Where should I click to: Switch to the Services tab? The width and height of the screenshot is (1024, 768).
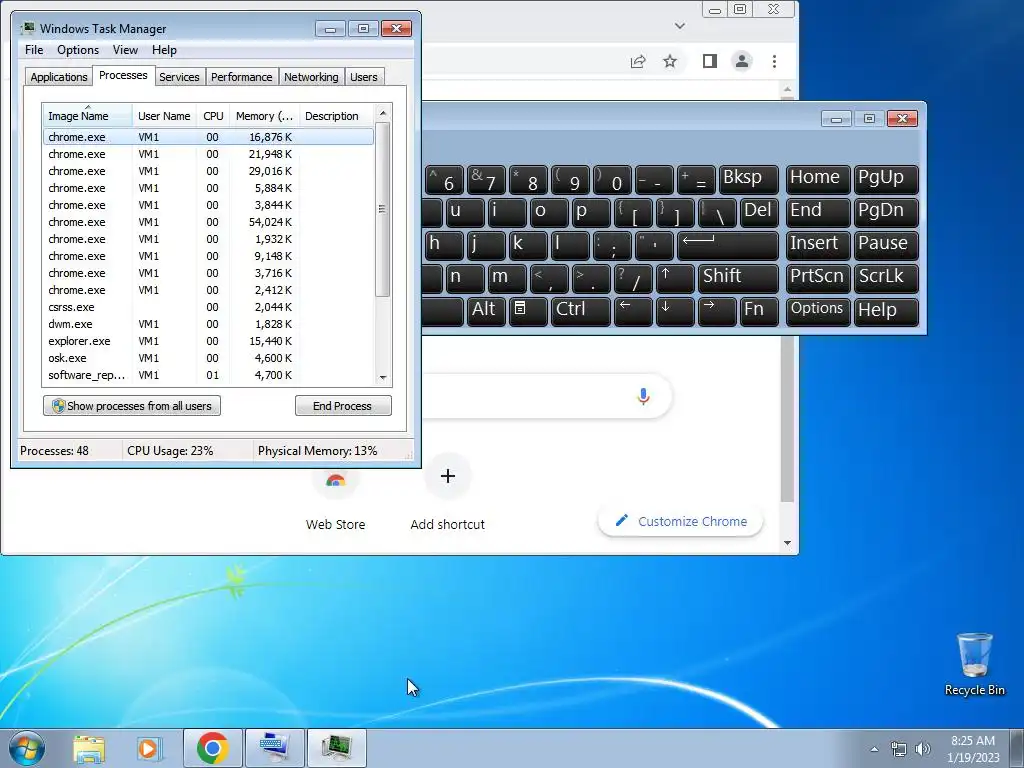(179, 77)
